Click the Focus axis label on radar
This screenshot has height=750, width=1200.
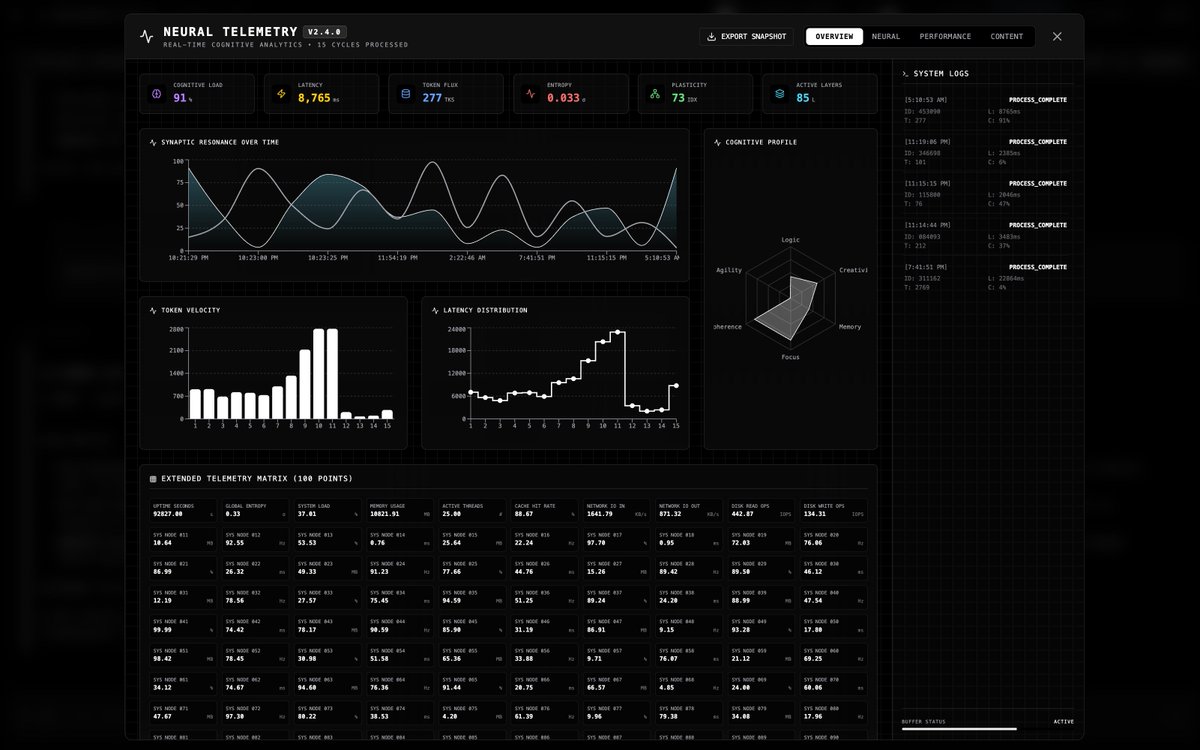790,356
